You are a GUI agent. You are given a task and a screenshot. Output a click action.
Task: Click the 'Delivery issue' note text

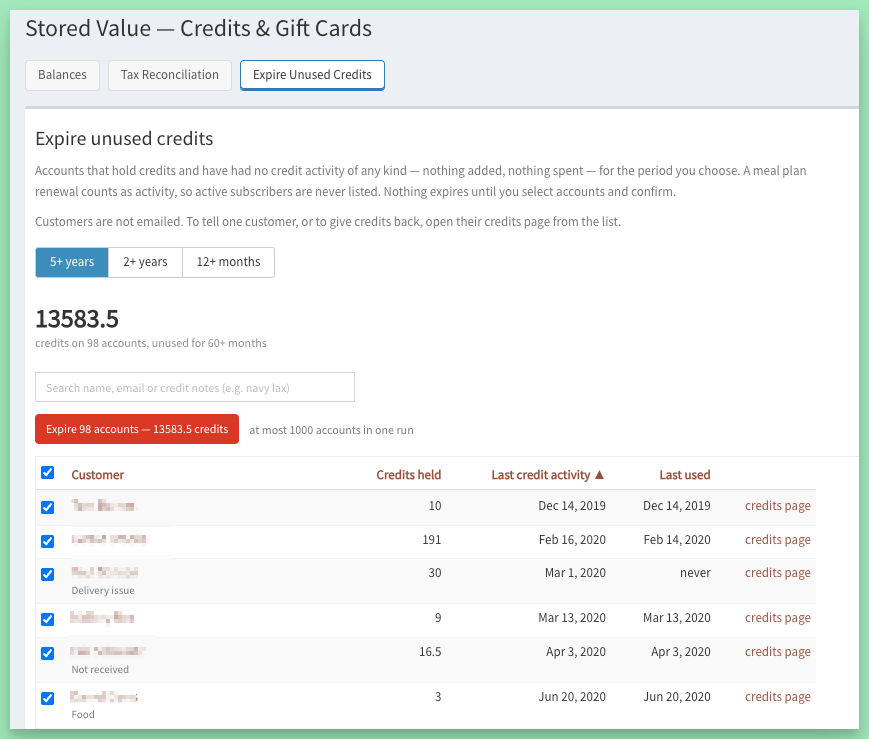tap(103, 590)
